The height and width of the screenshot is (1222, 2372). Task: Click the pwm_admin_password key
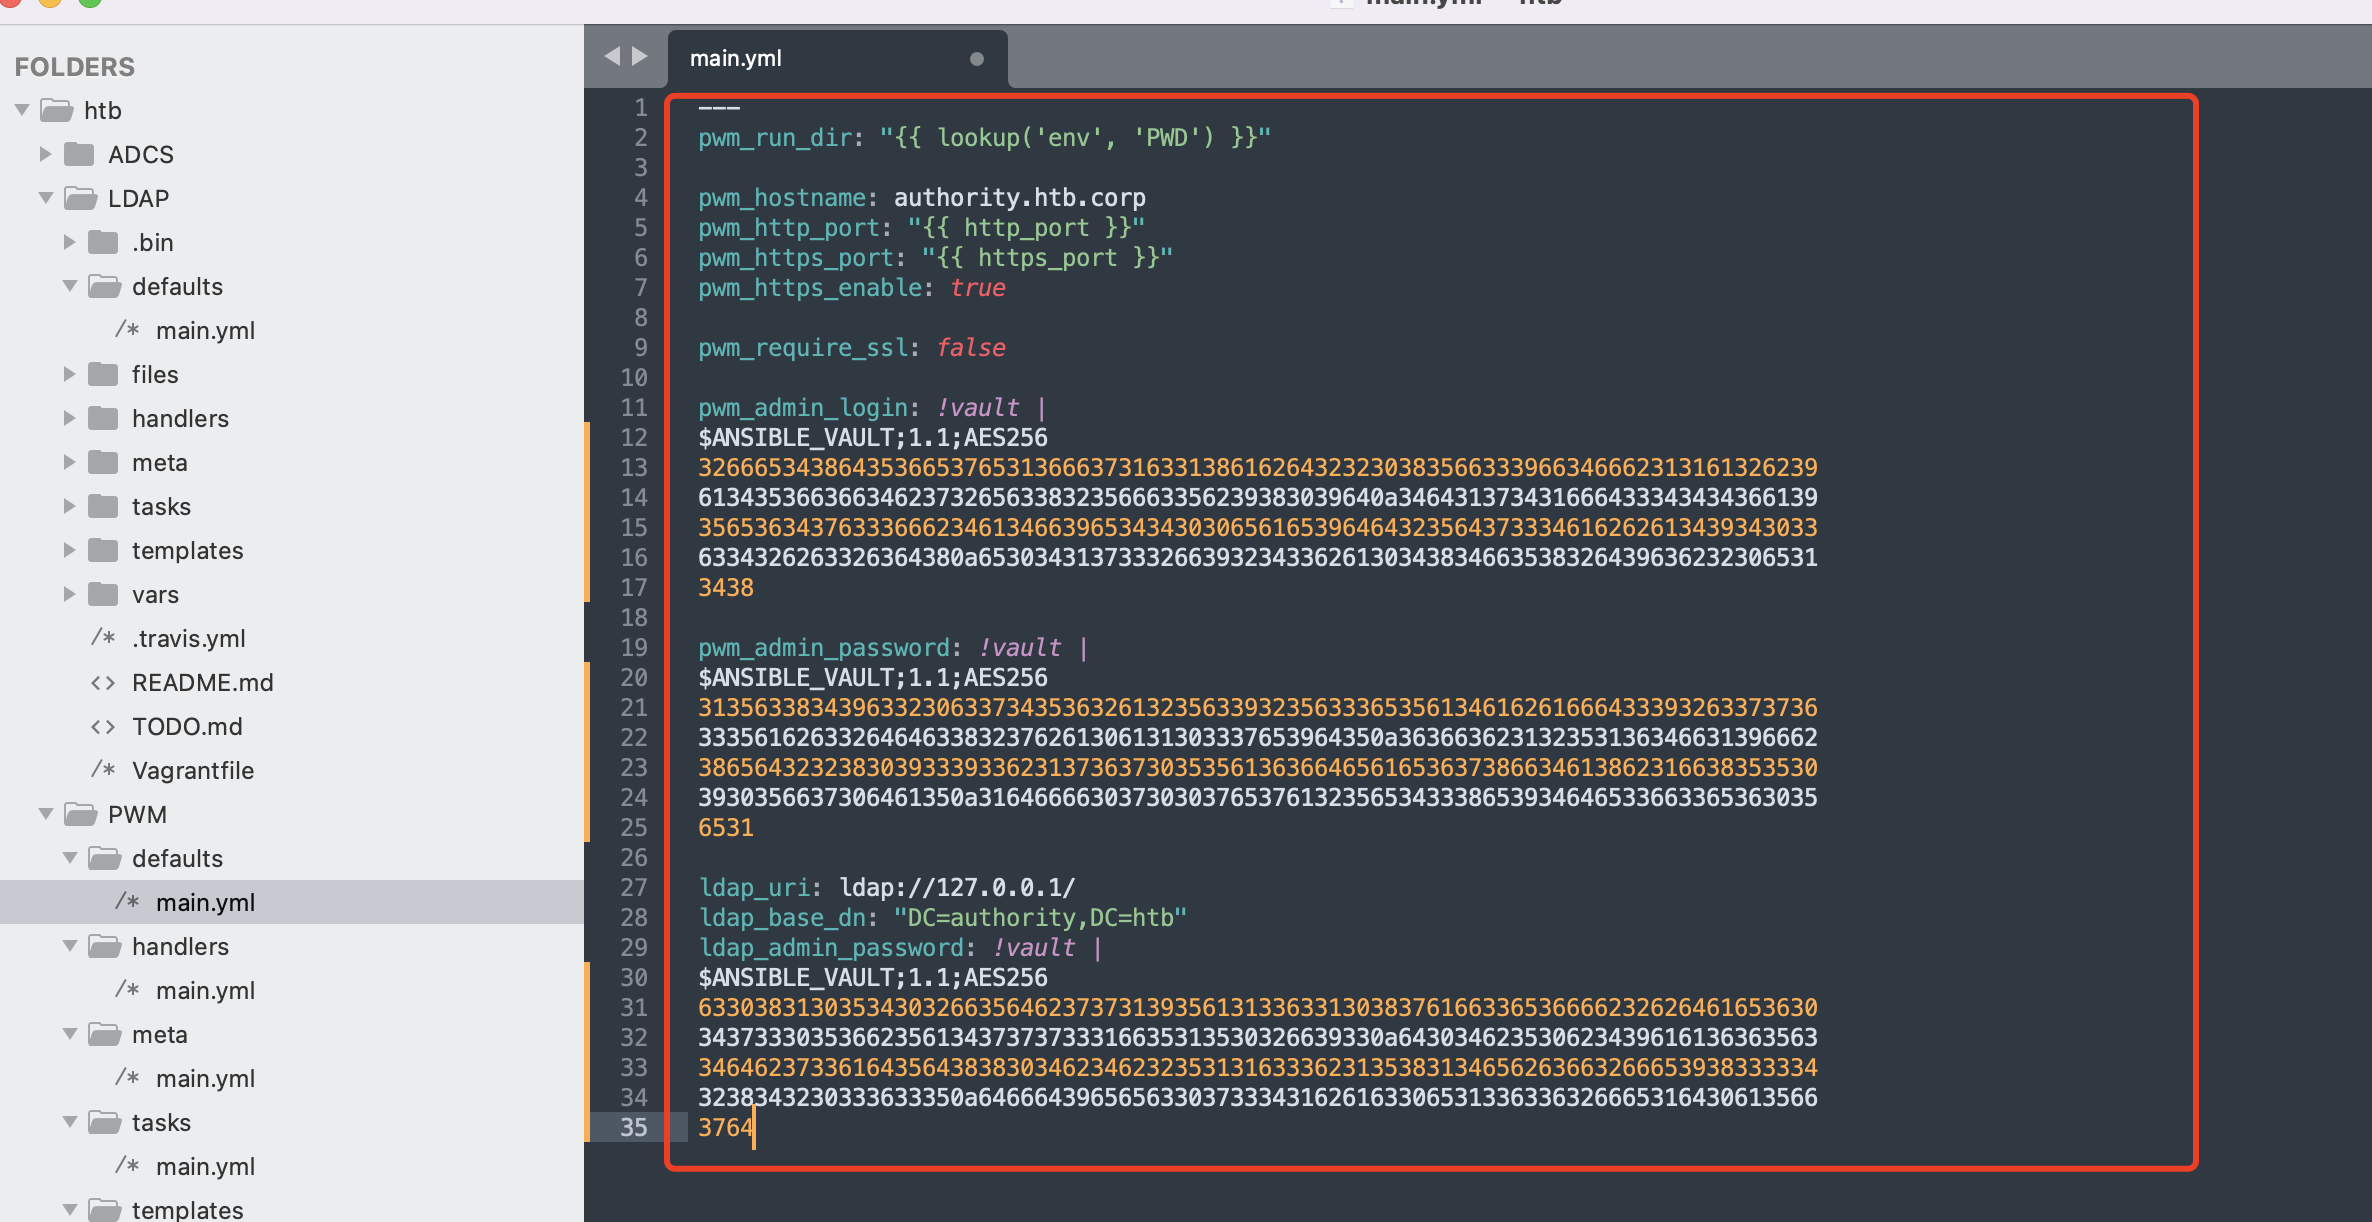[824, 647]
